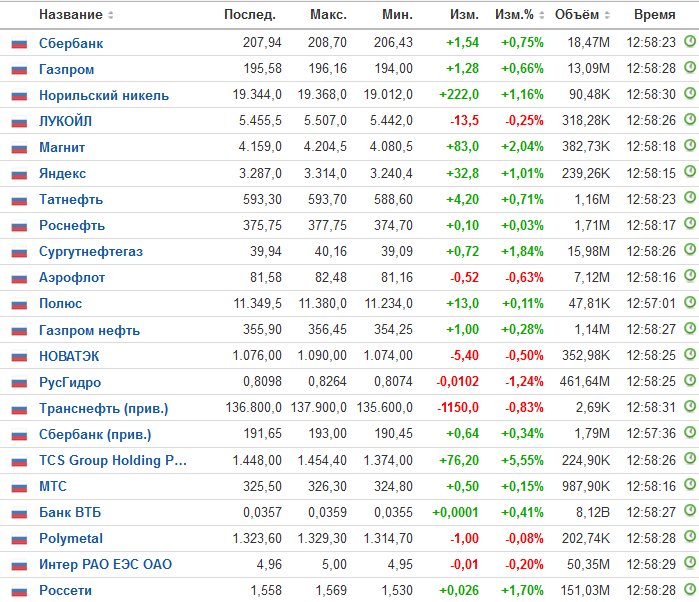699x602 pixels.
Task: Click the clock icon in НОВАТЭК row
Action: coord(690,354)
